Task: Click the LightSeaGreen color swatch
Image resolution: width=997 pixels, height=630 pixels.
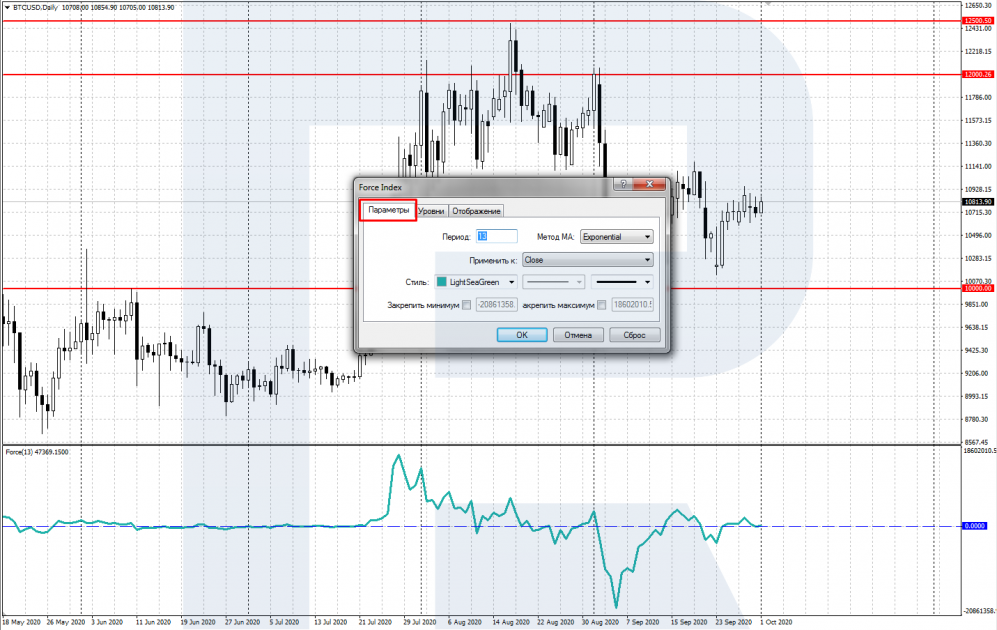Action: point(443,282)
